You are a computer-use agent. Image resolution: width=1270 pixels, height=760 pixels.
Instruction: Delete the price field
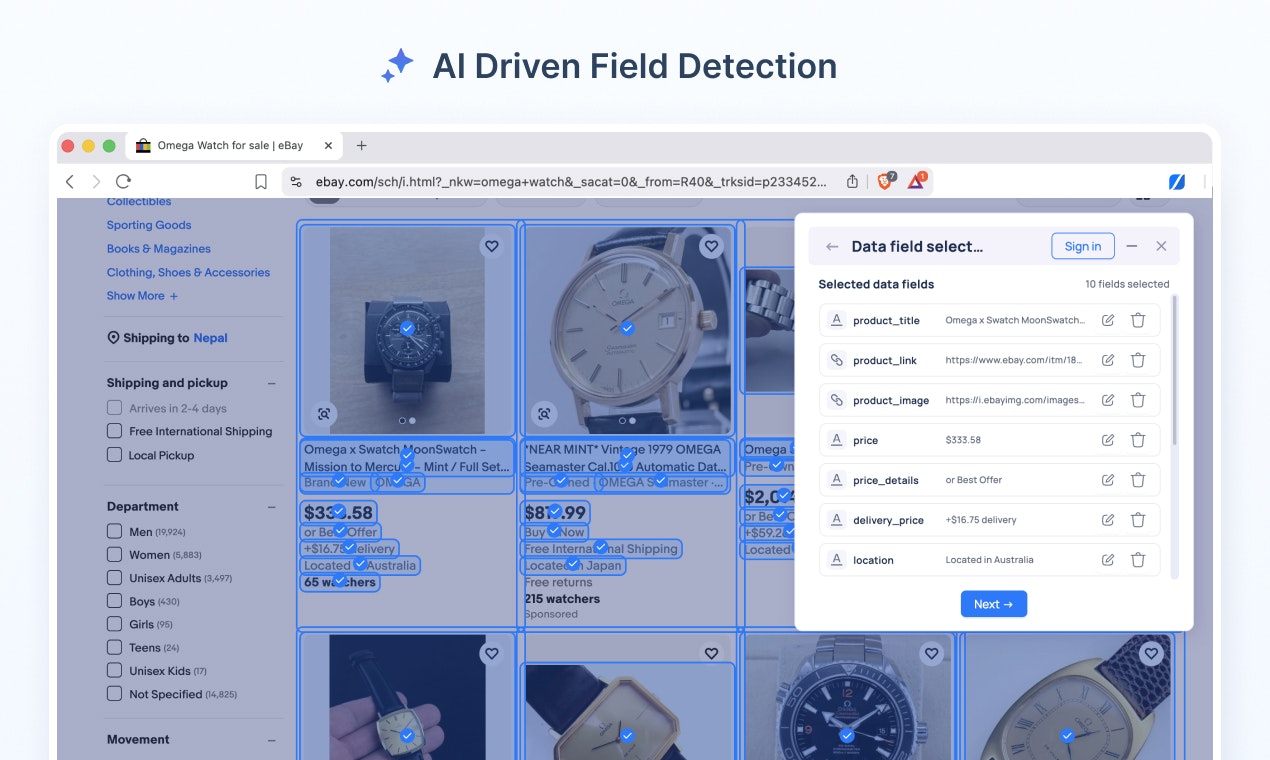click(1138, 440)
